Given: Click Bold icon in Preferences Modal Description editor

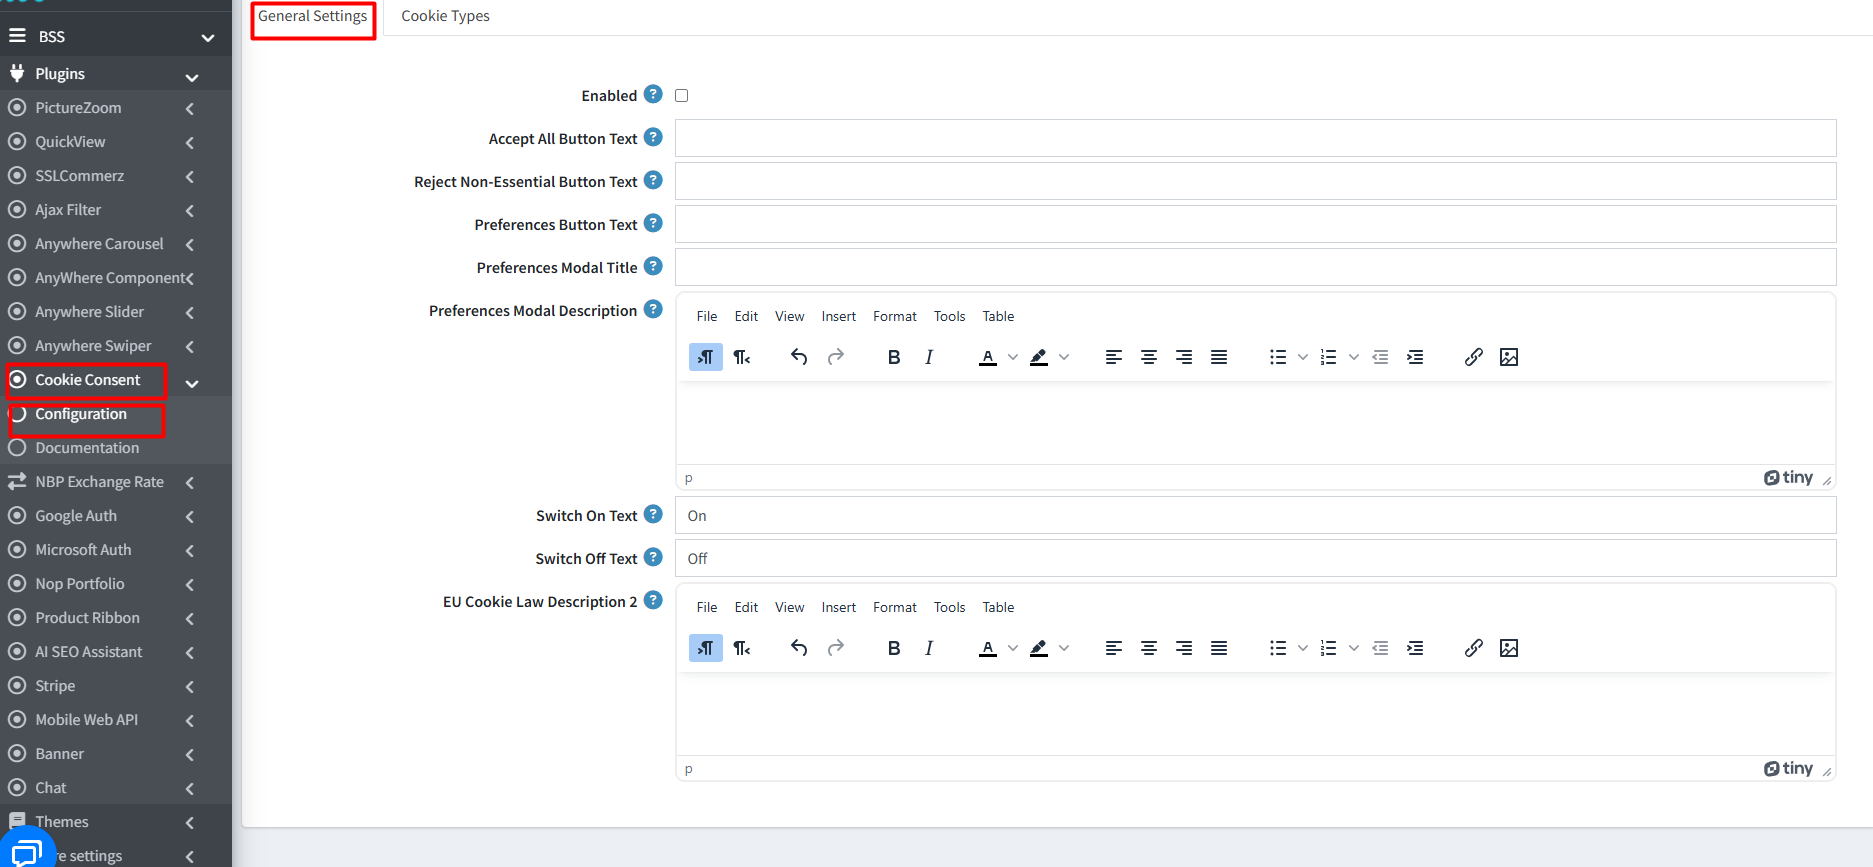Looking at the screenshot, I should [x=894, y=357].
